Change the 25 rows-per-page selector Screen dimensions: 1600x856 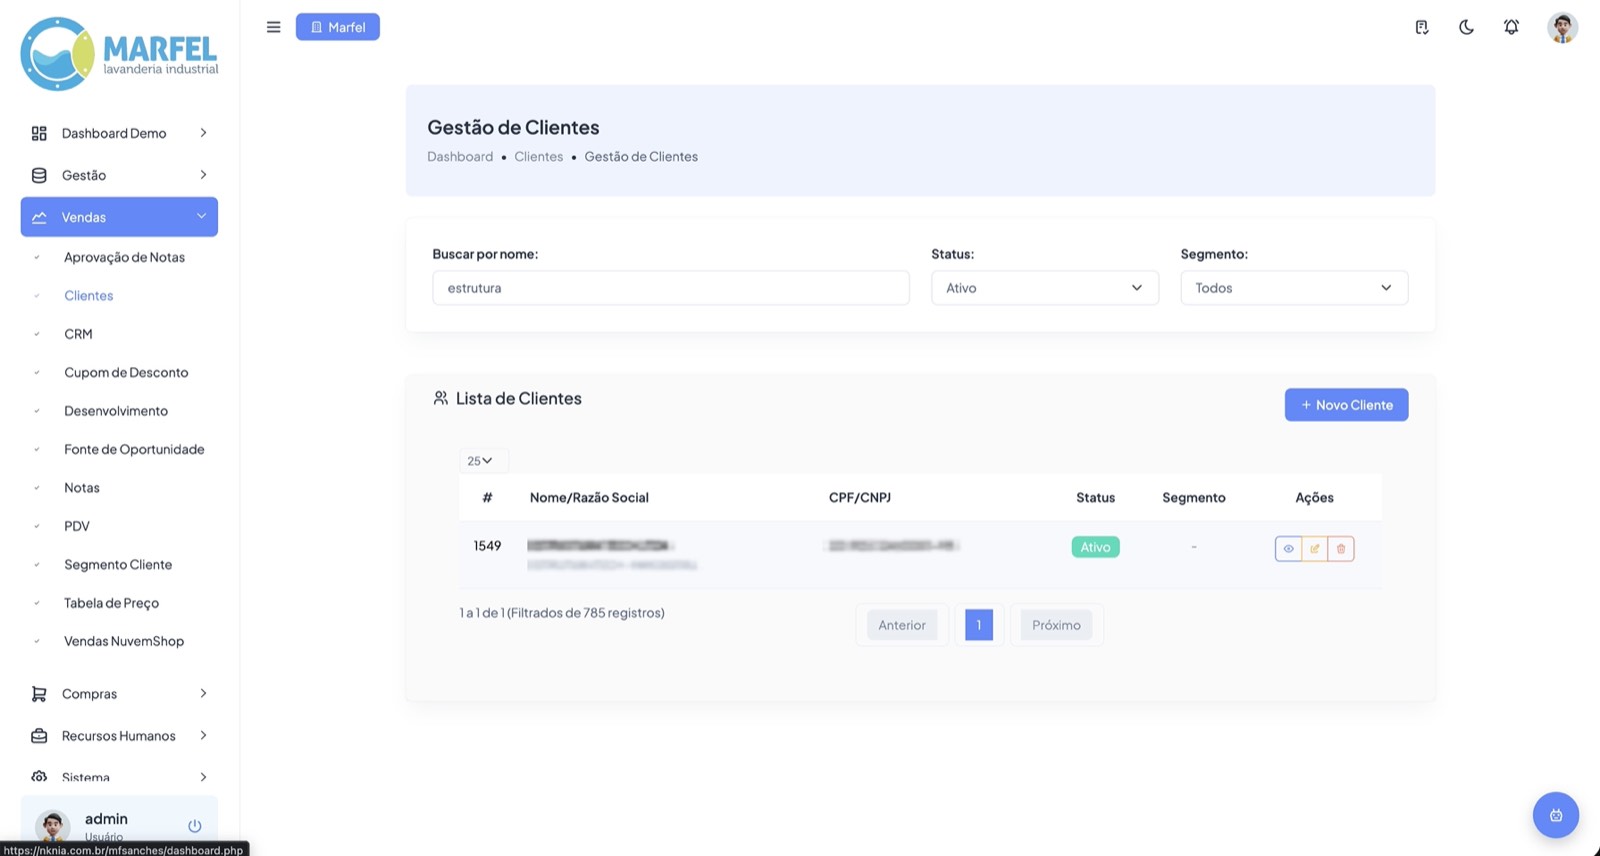[483, 461]
